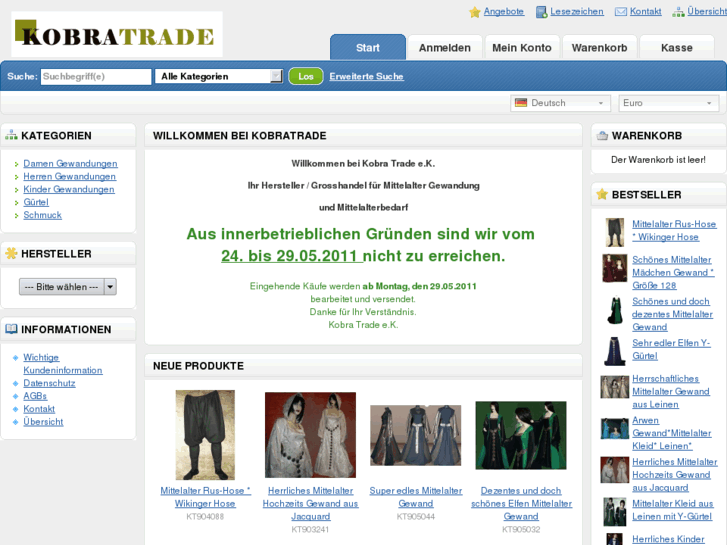
Task: Open the Angebote link
Action: coord(504,11)
